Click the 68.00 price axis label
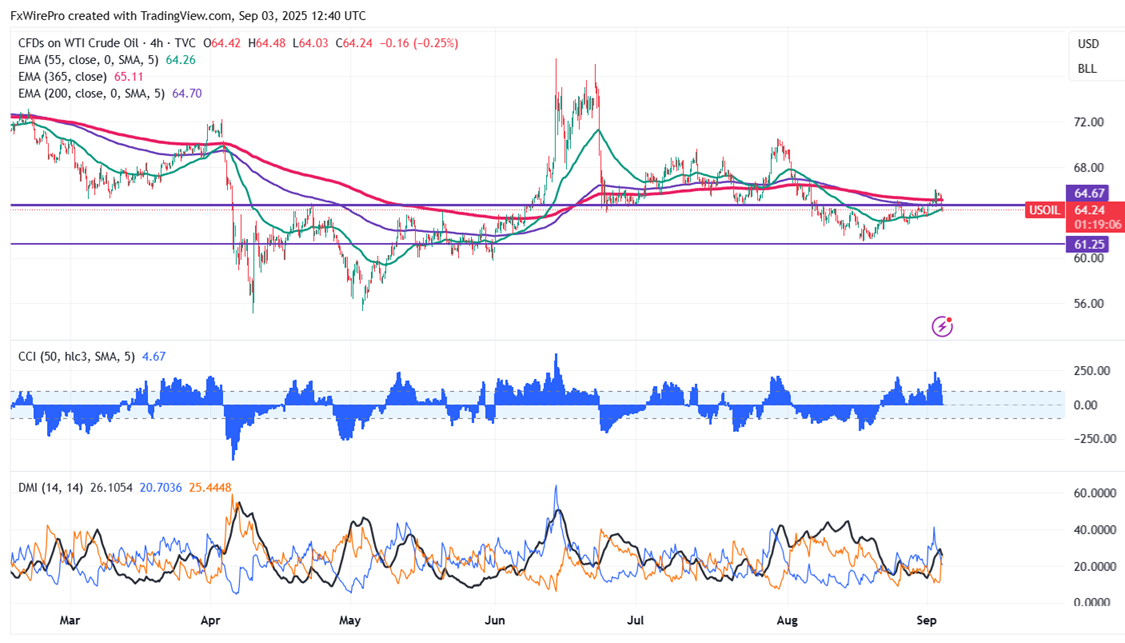This screenshot has height=643, width=1125. coord(1088,168)
